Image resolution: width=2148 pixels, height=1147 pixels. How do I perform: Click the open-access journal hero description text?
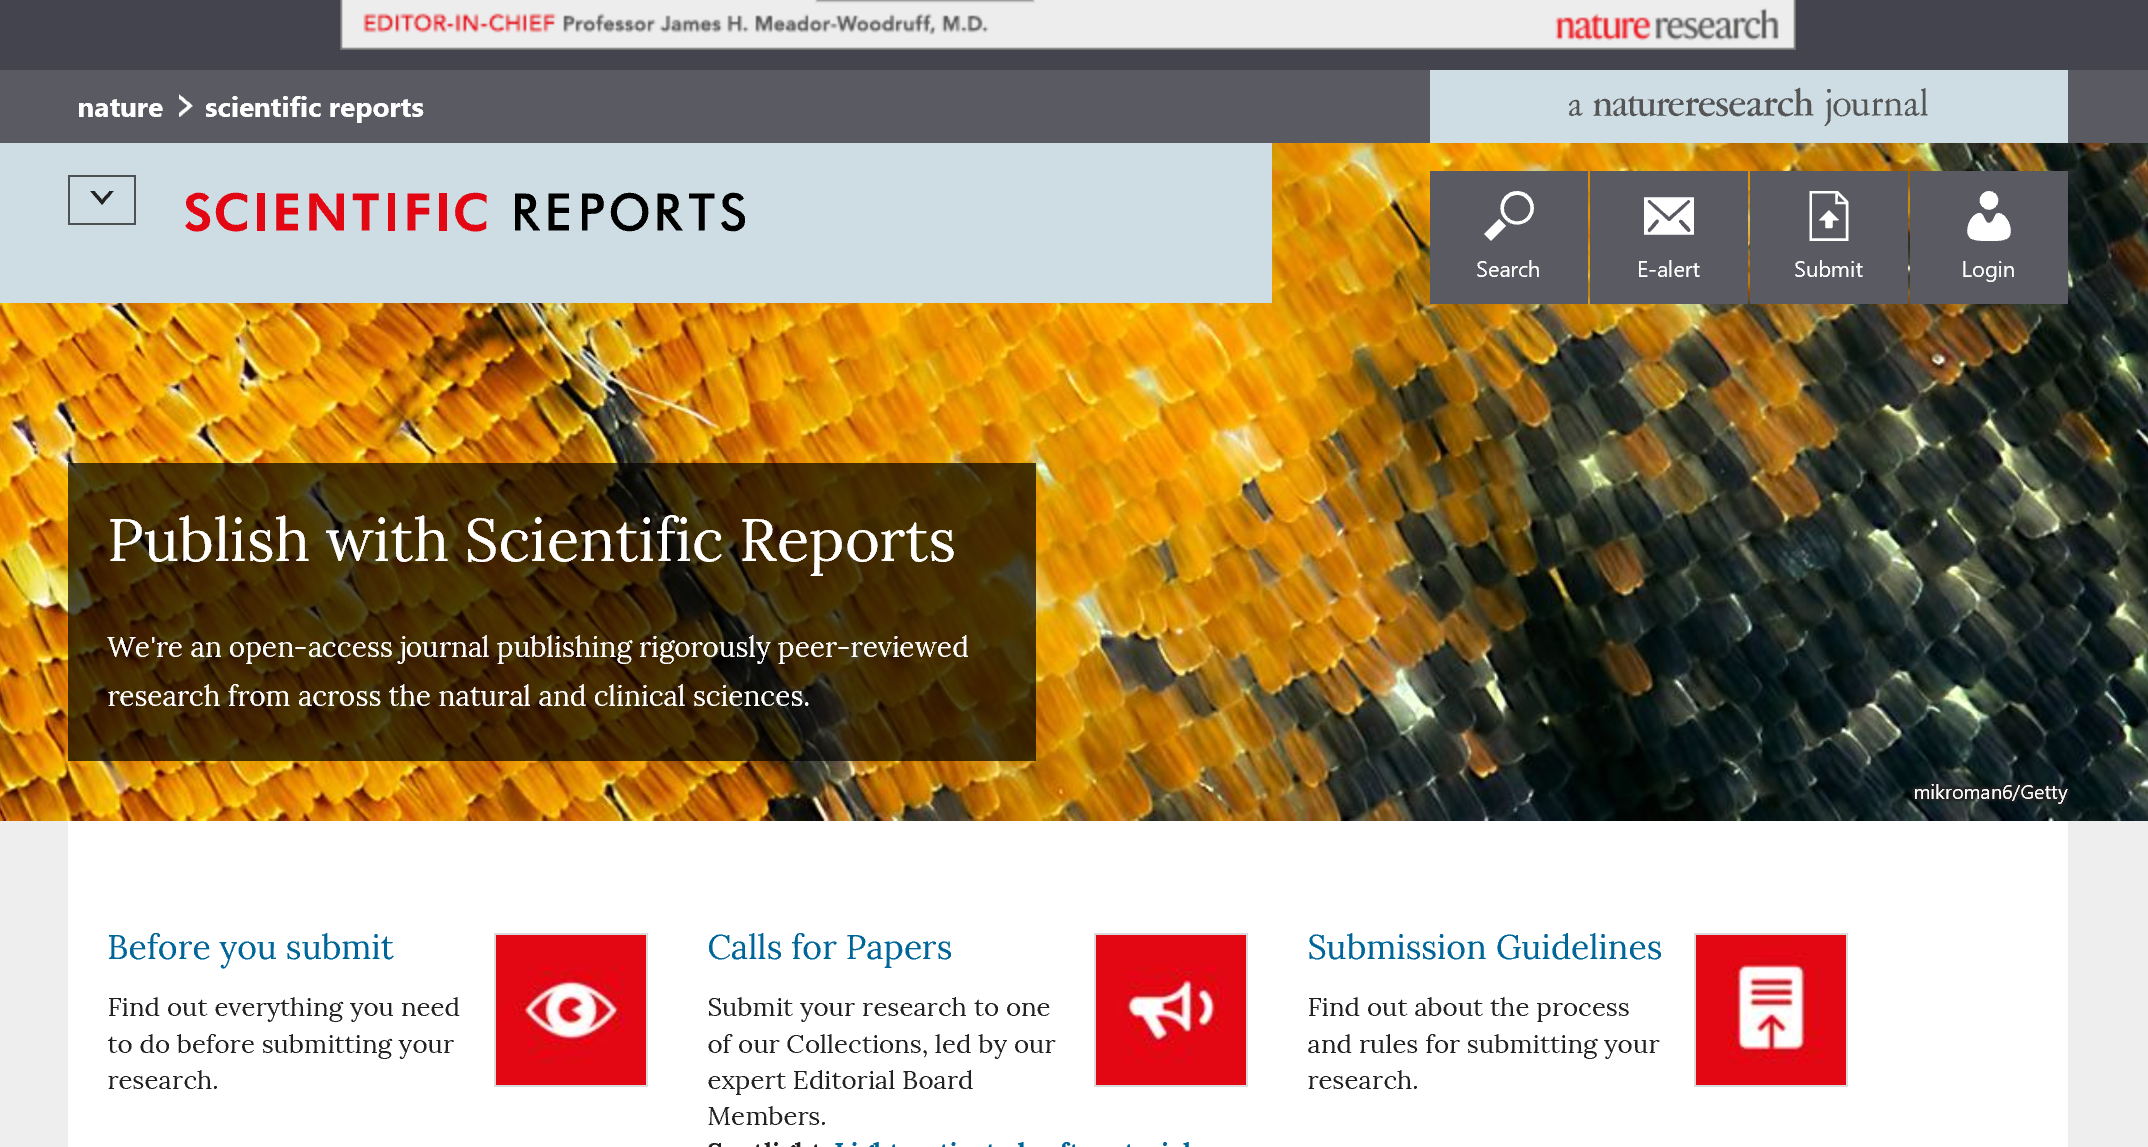click(x=538, y=671)
